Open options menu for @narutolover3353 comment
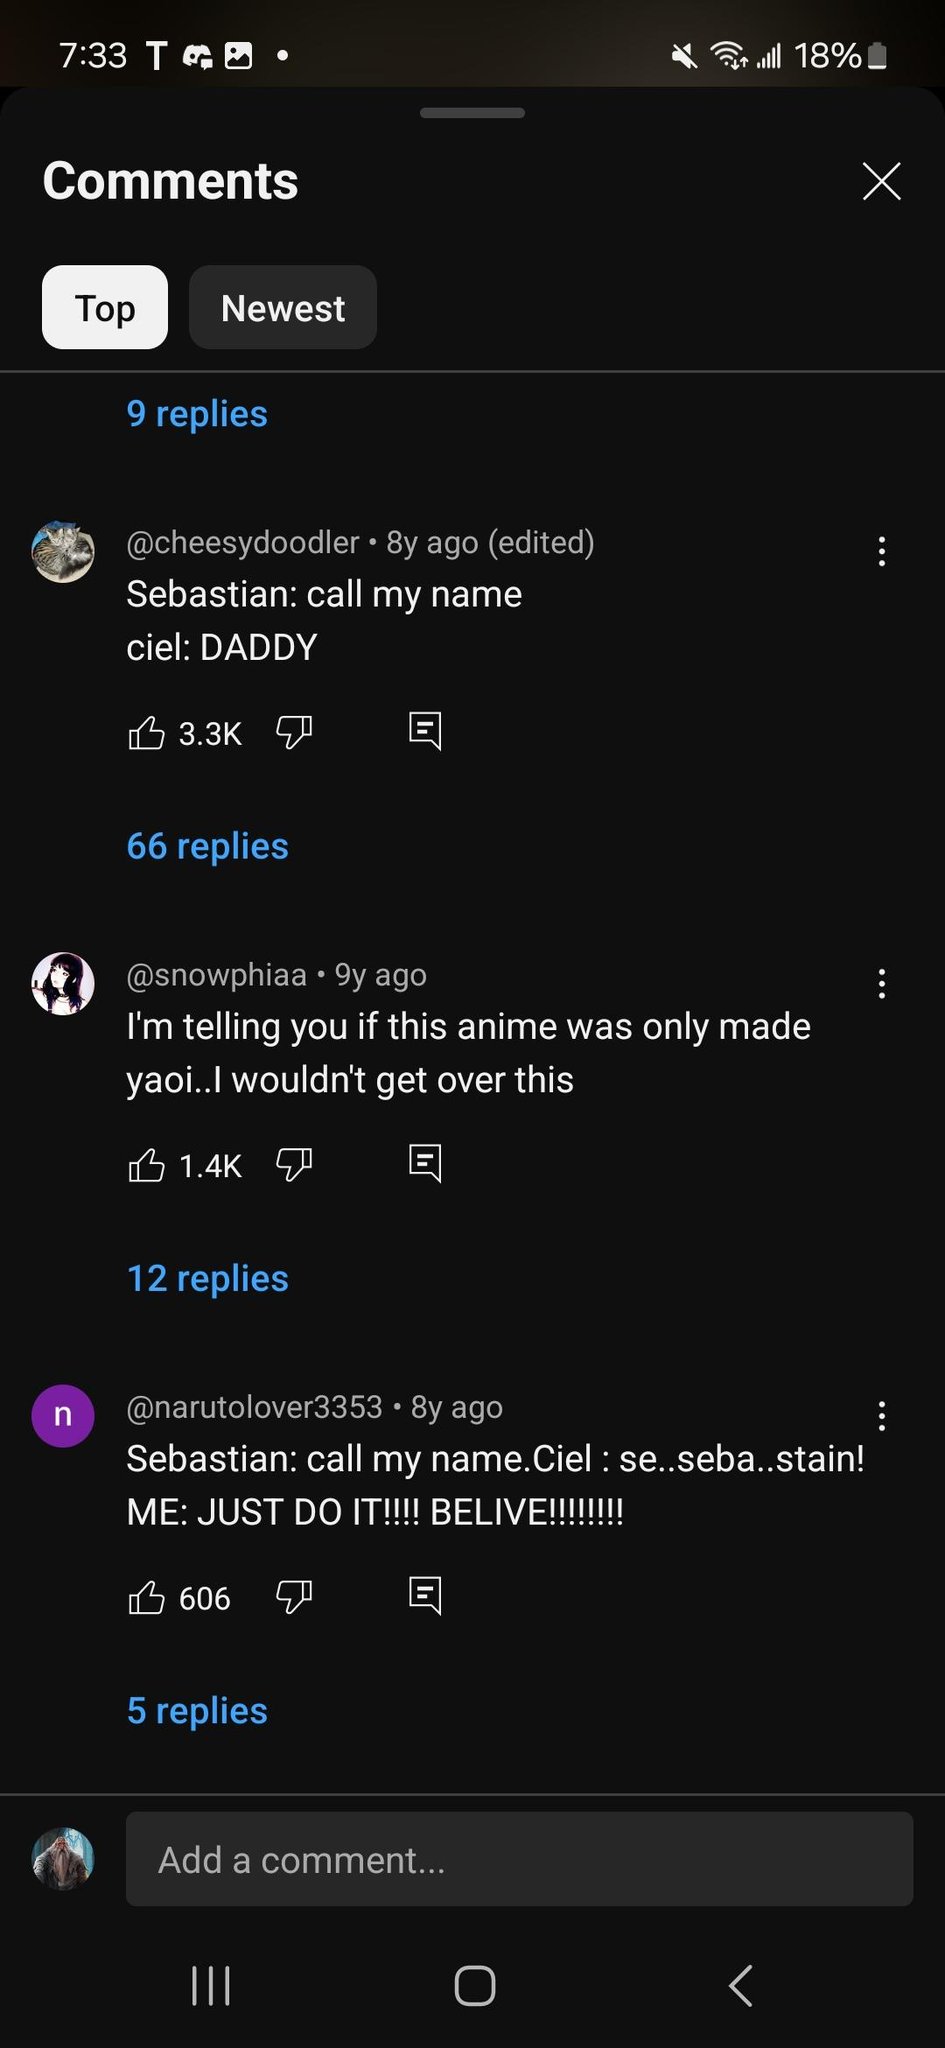Screen dimensions: 945x2048 tap(881, 1416)
